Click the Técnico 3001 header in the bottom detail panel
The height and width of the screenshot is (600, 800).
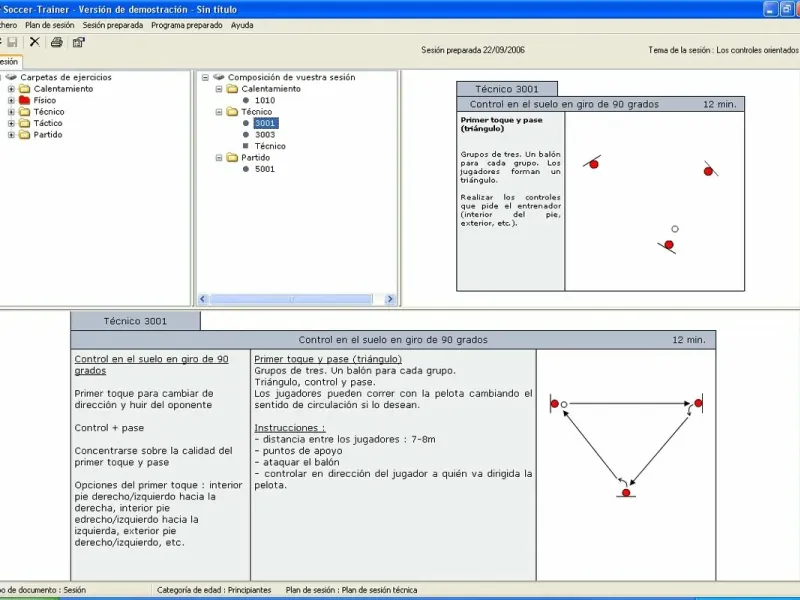point(135,321)
